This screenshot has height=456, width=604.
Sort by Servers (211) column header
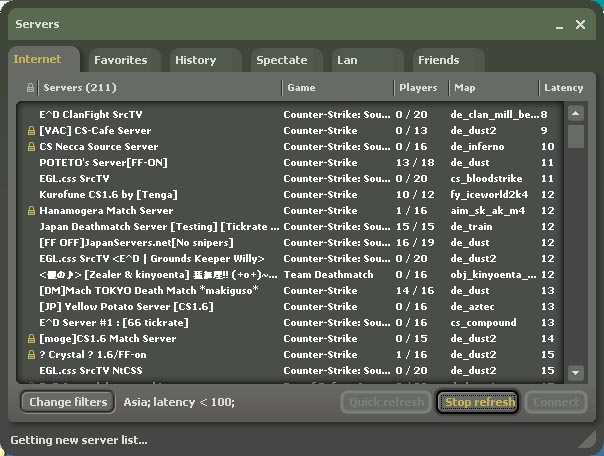160,88
